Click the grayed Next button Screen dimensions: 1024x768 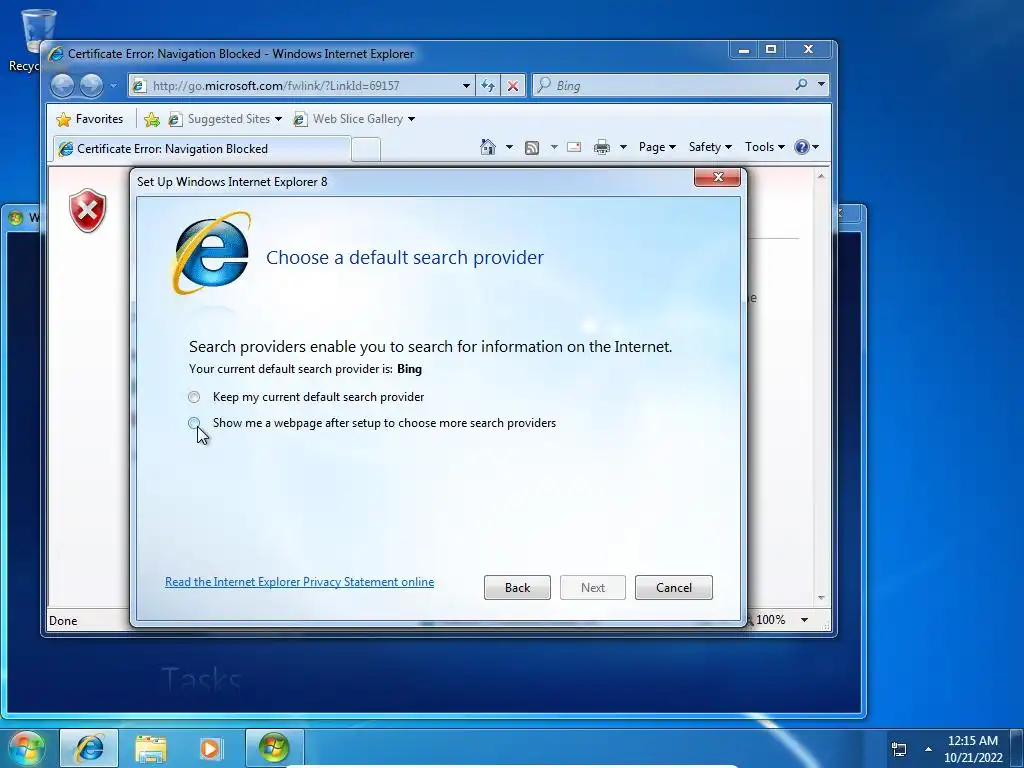[593, 588]
